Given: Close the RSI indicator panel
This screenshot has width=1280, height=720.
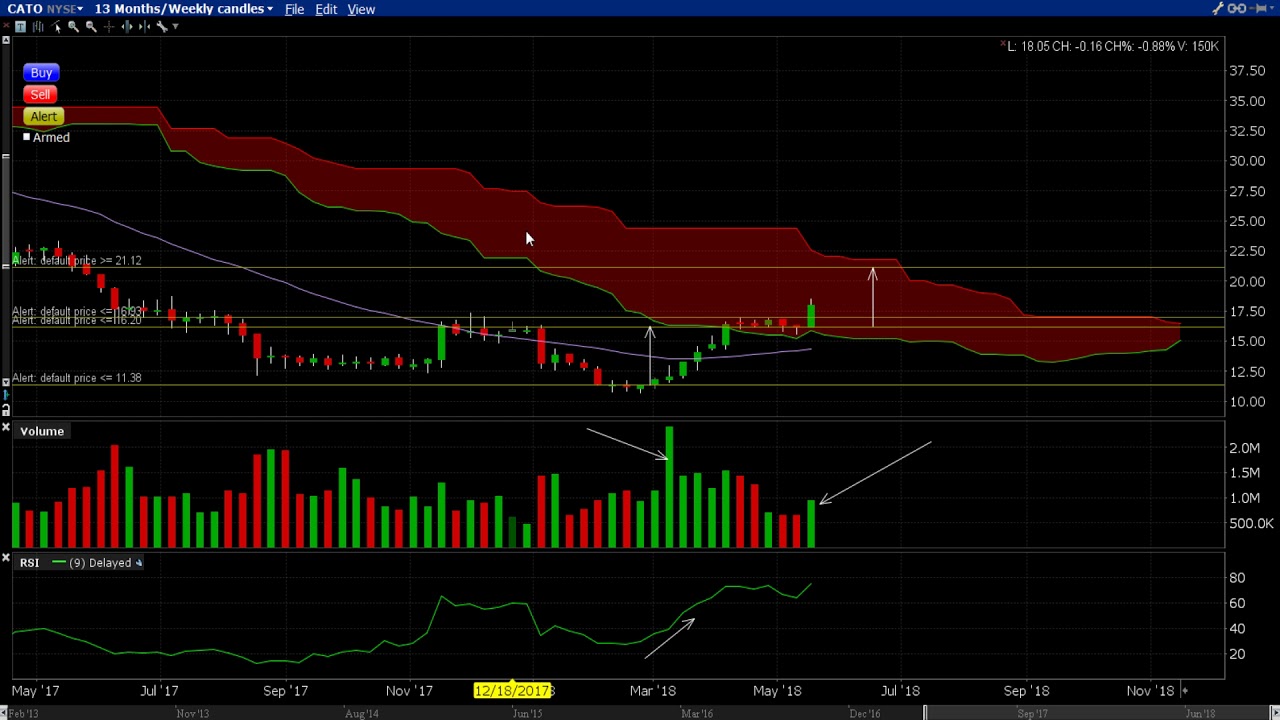Looking at the screenshot, I should pos(6,559).
